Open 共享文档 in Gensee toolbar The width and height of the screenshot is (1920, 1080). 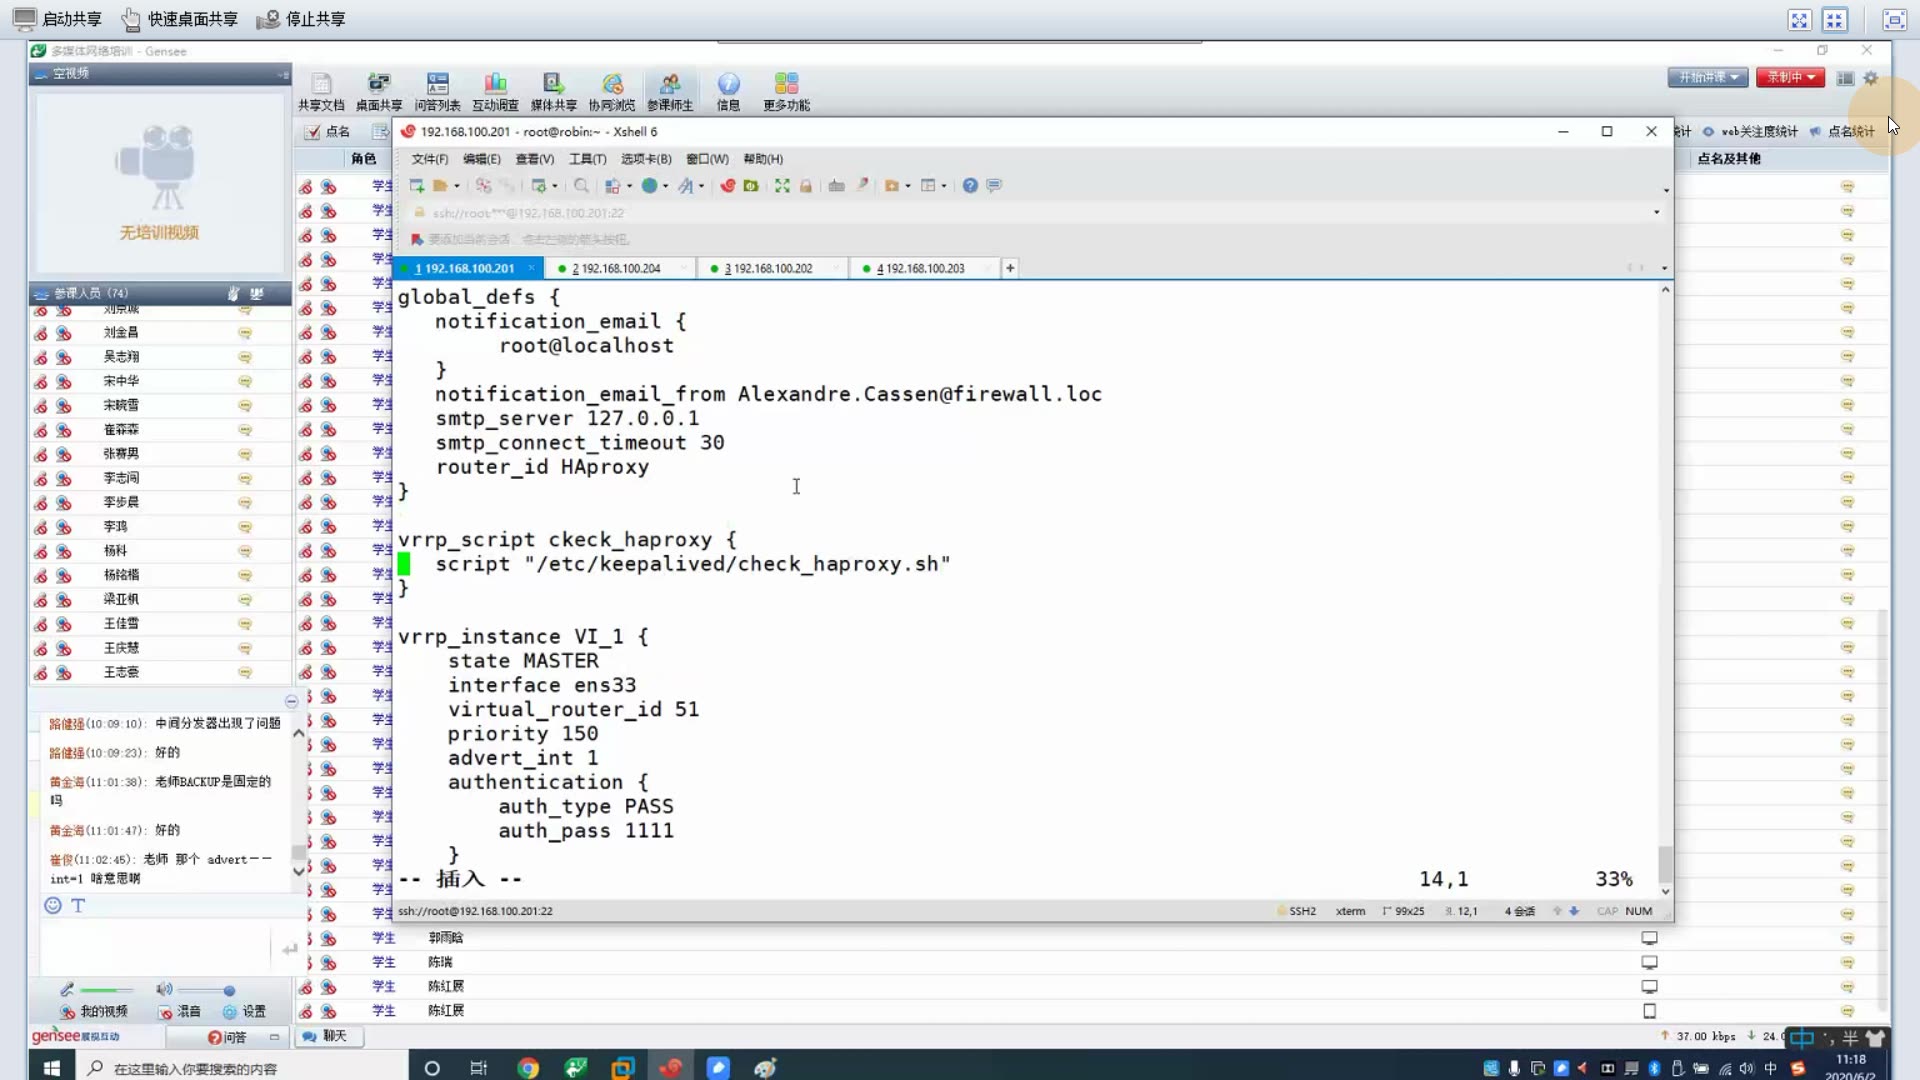point(321,92)
